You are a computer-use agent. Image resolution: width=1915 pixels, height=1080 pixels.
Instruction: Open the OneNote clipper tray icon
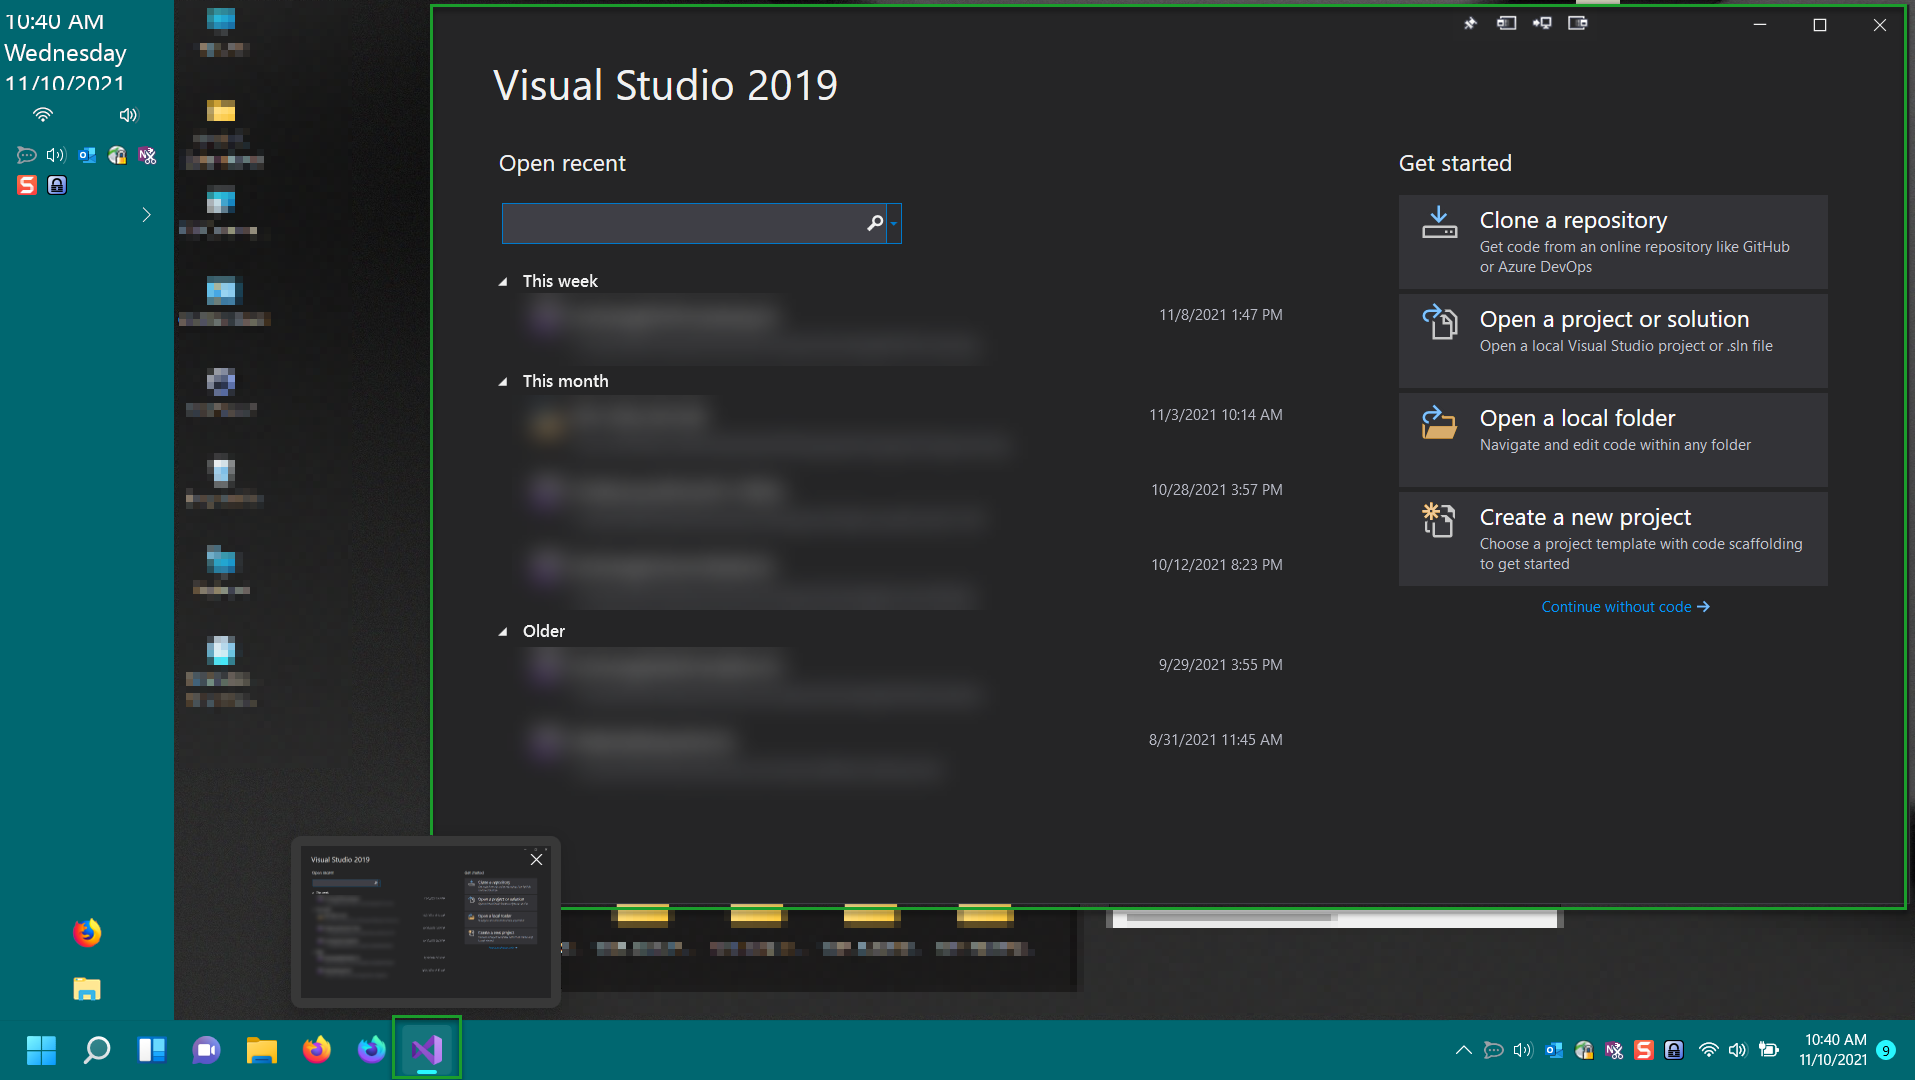[1614, 1050]
